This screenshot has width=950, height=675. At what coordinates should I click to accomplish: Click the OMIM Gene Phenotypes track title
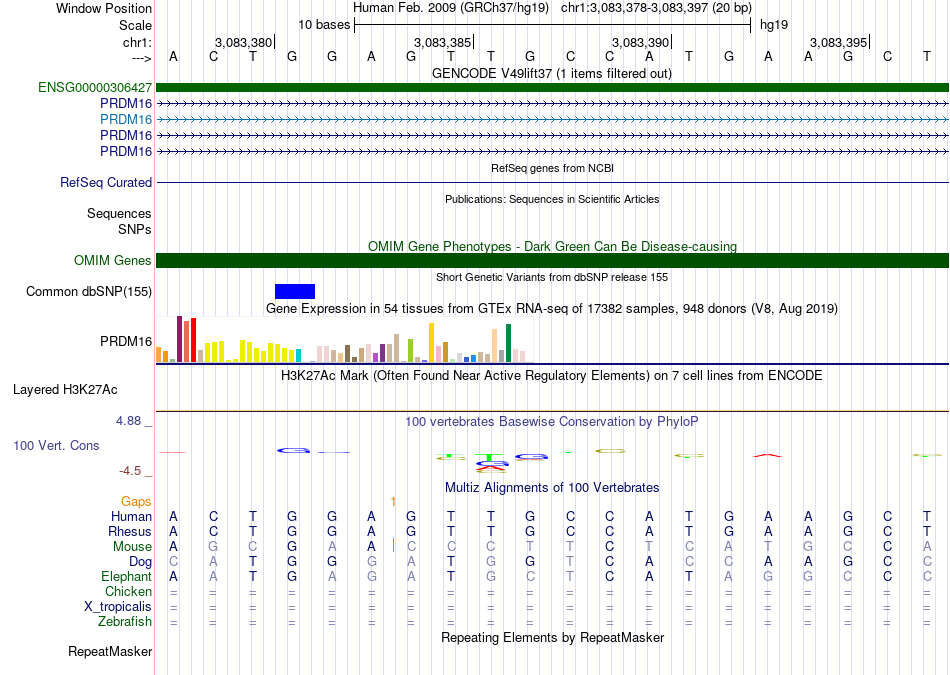click(553, 246)
